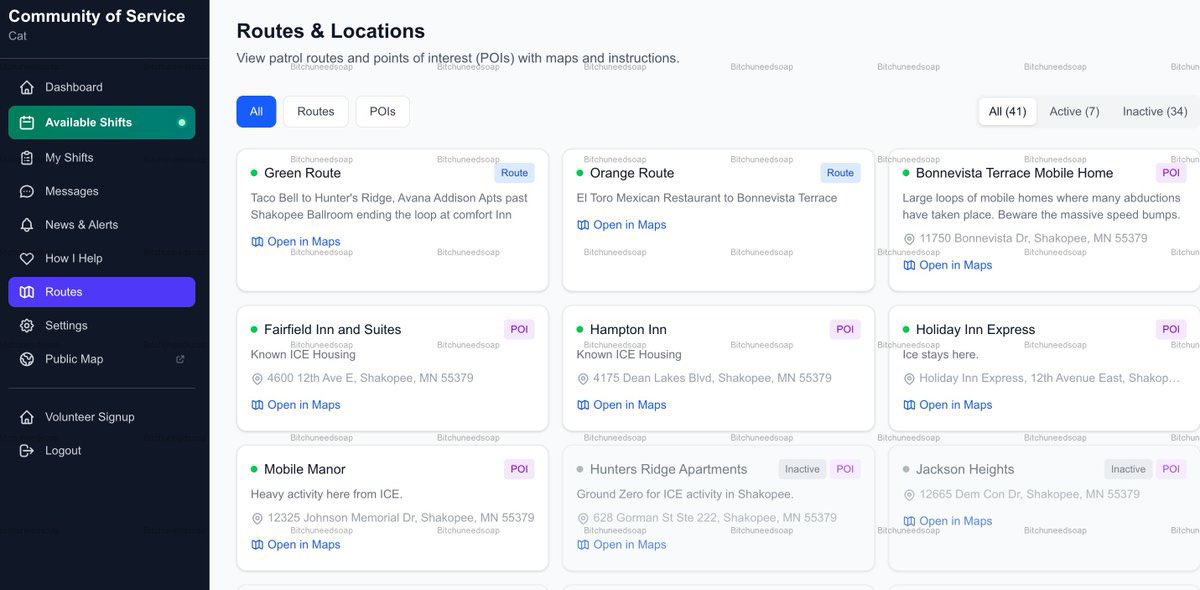Screen dimensions: 1200x590
Task: Open Messages page
Action: [102, 191]
